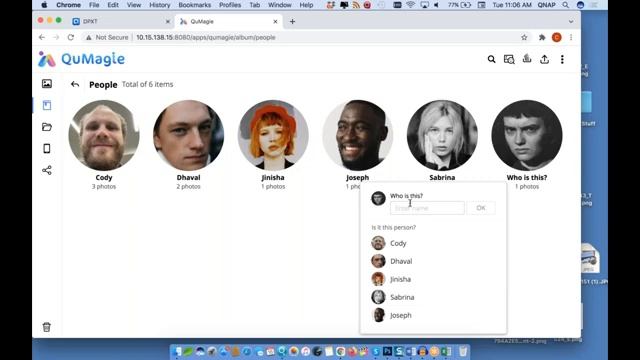Open the Shared icon in sidebar
This screenshot has width=640, height=360.
click(47, 170)
